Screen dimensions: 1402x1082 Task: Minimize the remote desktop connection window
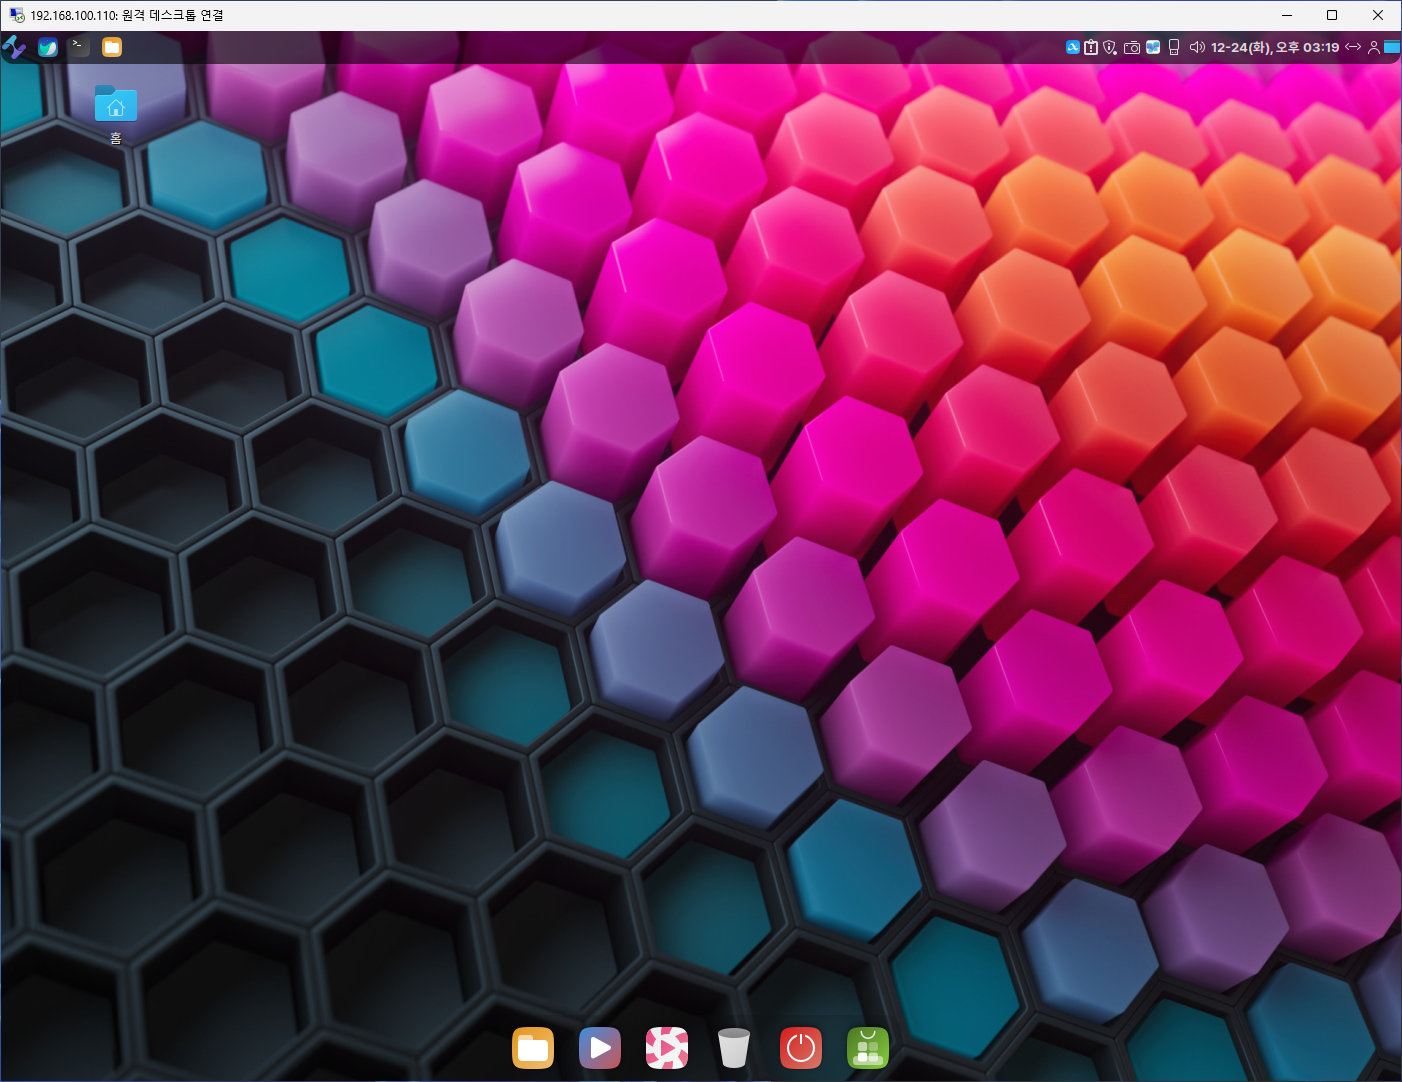point(1287,15)
